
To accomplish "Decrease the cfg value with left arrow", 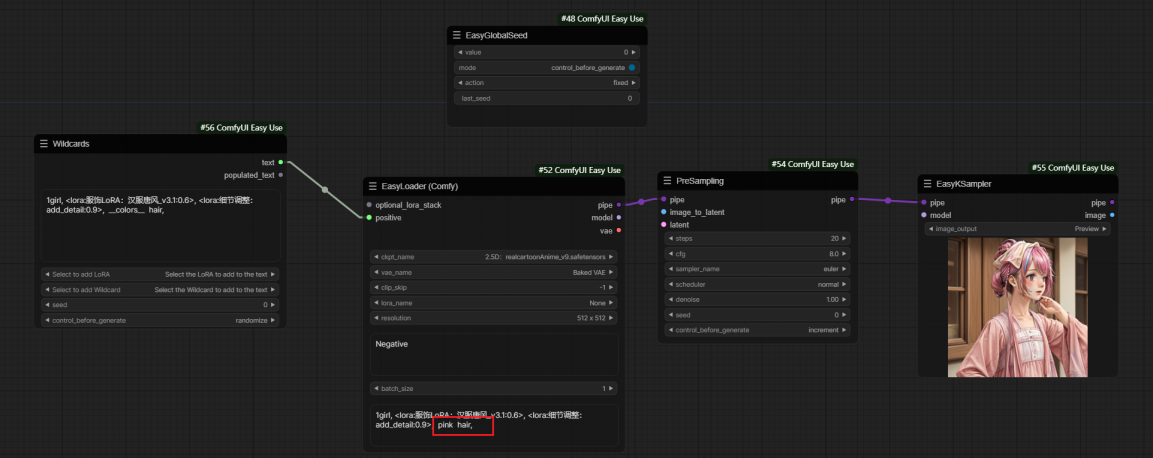I will click(x=669, y=254).
